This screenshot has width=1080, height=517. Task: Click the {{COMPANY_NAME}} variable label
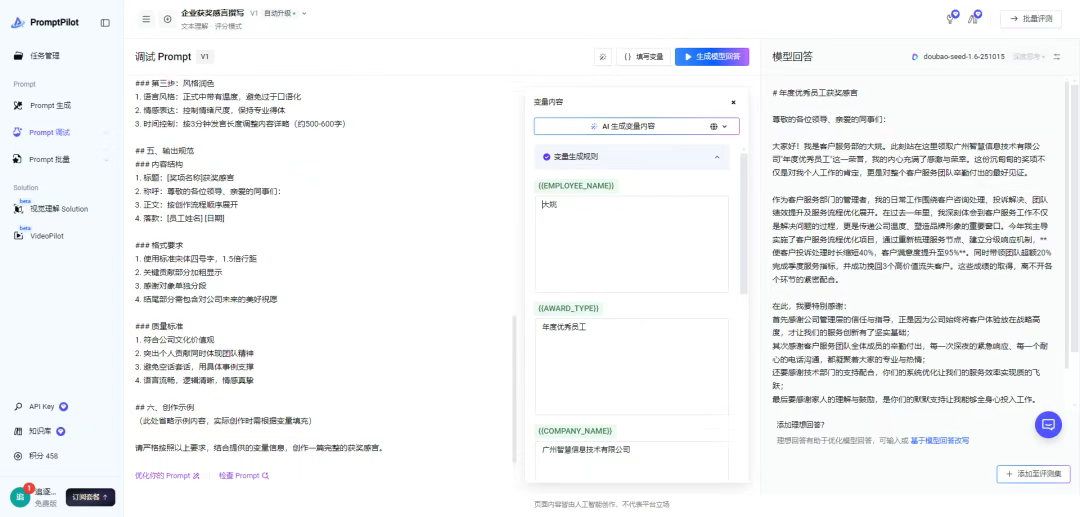575,430
